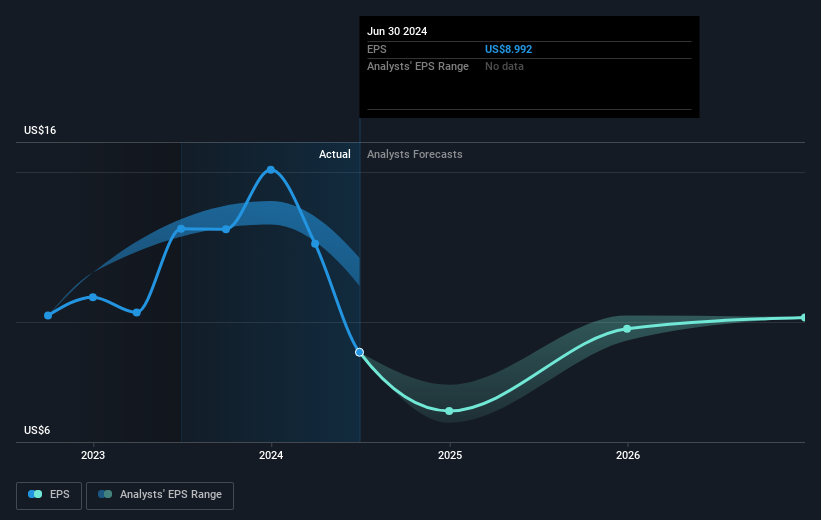The height and width of the screenshot is (520, 821).
Task: Click the 2025 forecast EPS data point
Action: coord(449,411)
